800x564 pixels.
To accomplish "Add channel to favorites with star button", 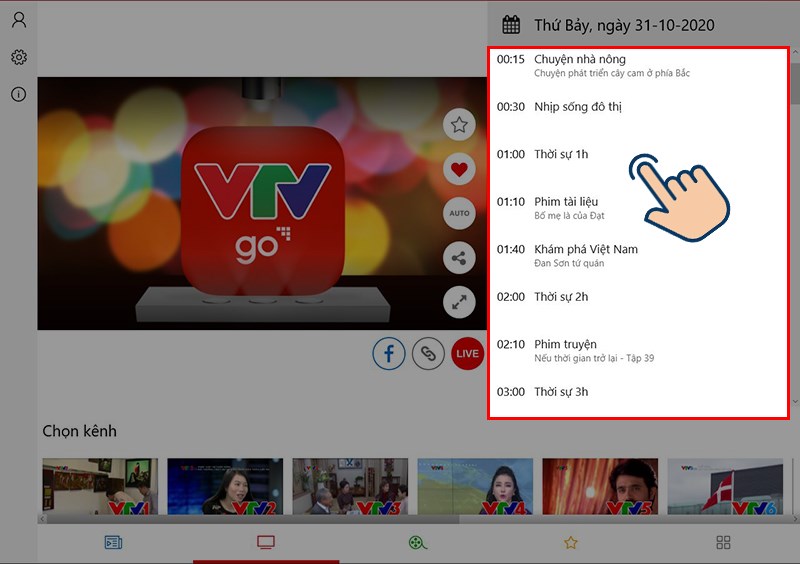I will [459, 125].
